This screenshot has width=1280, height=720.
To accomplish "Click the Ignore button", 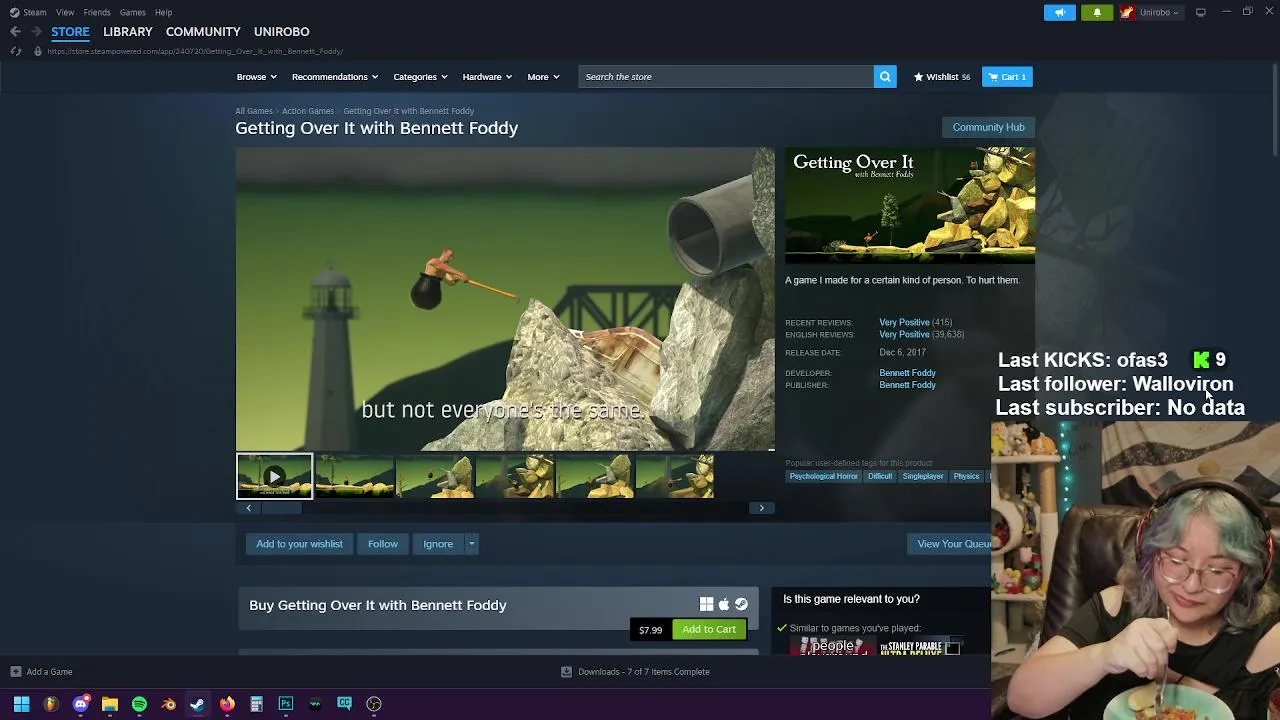I will click(x=438, y=544).
